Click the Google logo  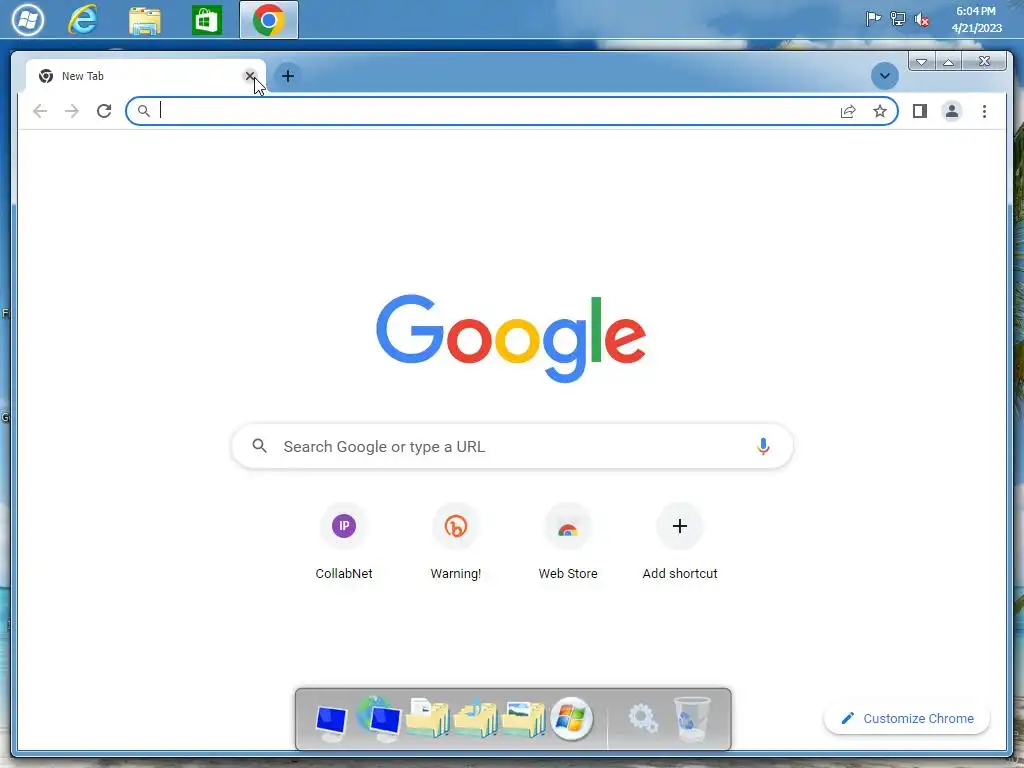[511, 338]
